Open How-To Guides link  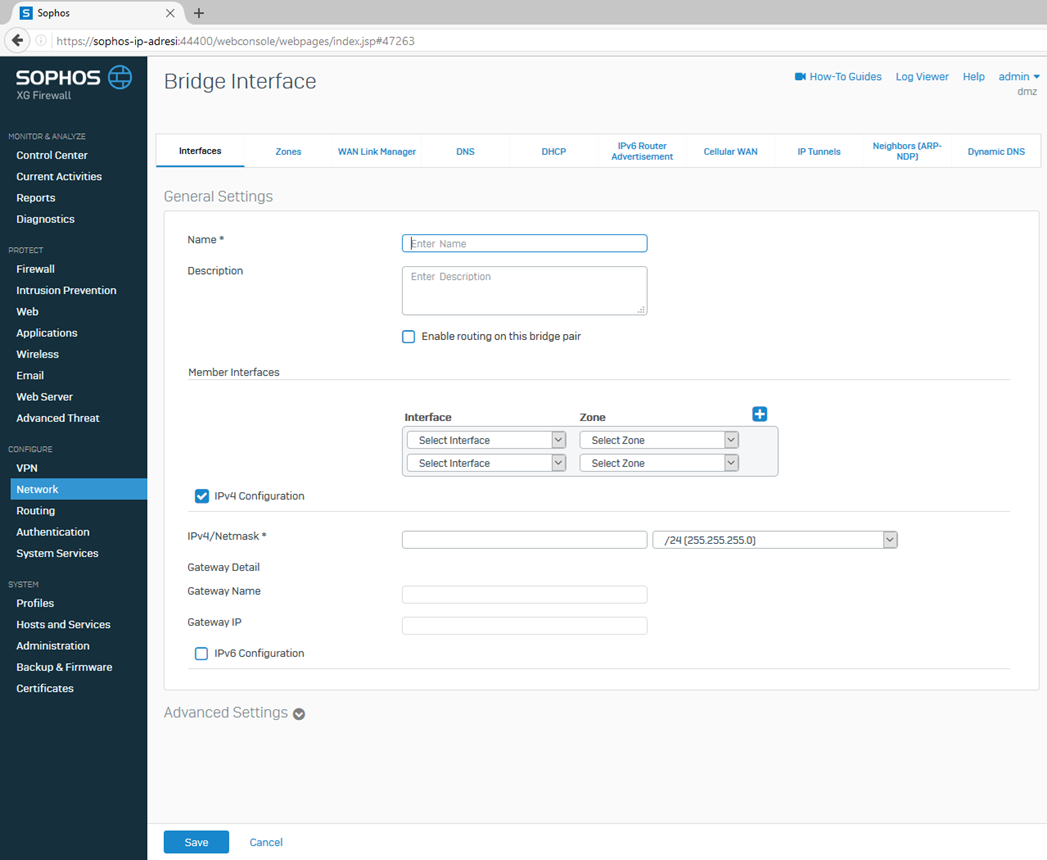845,77
